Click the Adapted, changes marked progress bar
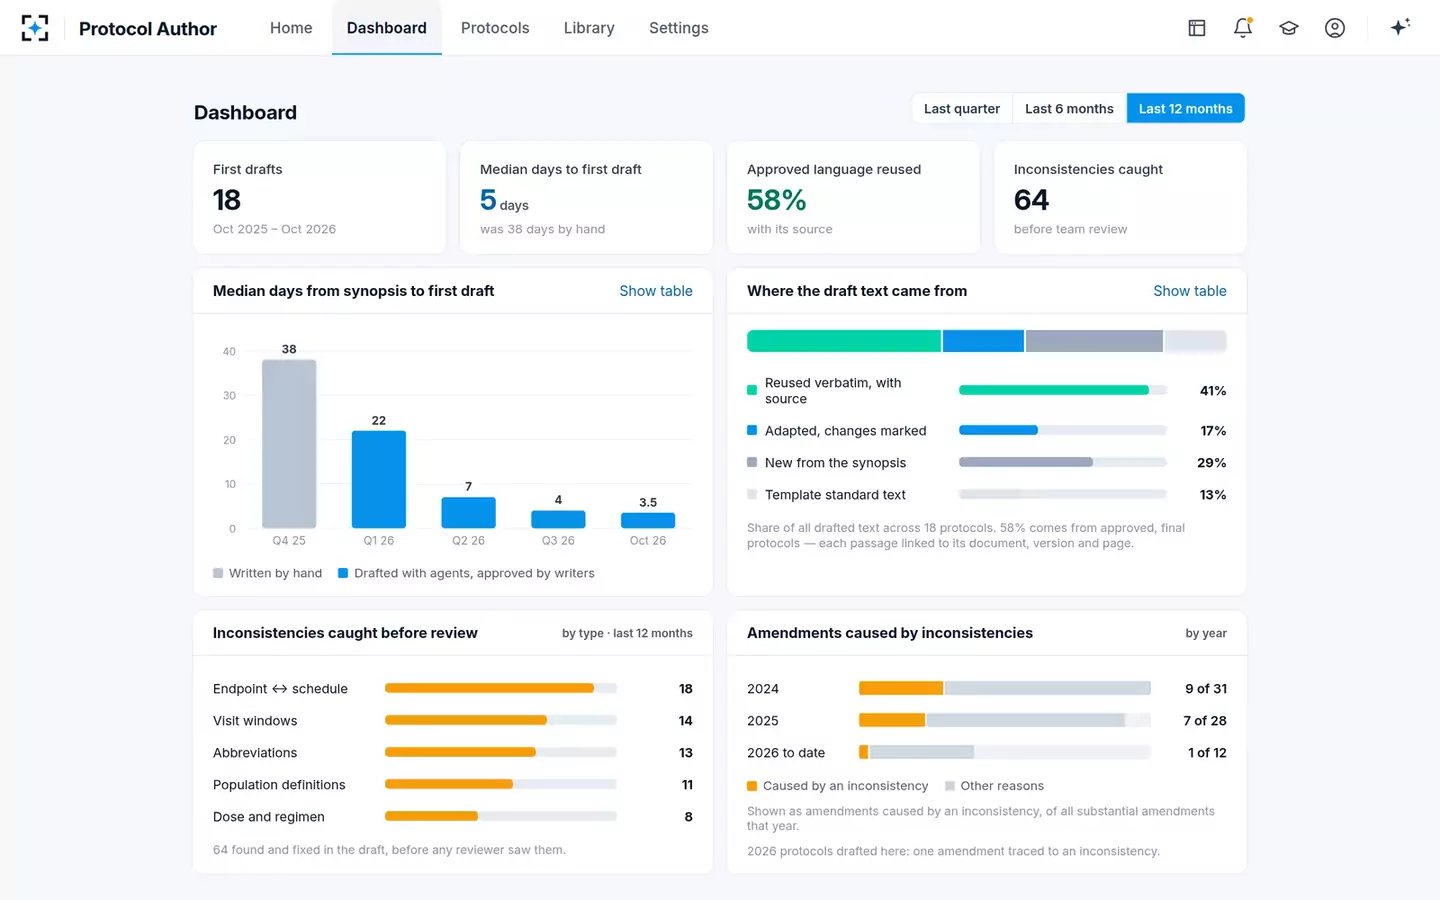The image size is (1440, 900). click(x=1062, y=430)
